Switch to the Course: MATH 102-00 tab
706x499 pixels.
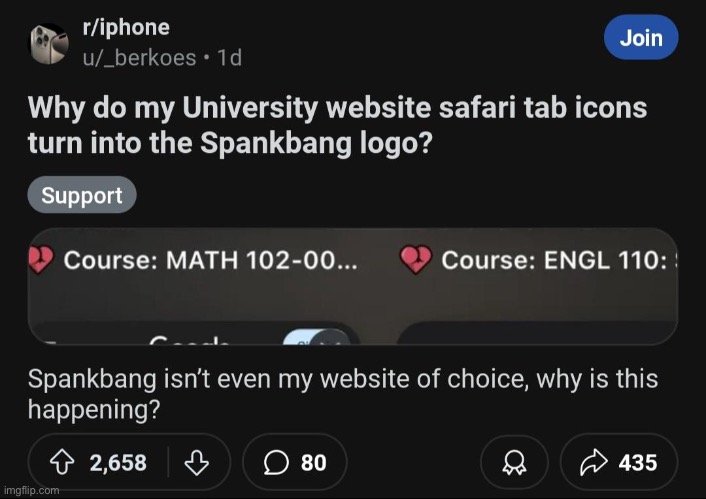(208, 260)
